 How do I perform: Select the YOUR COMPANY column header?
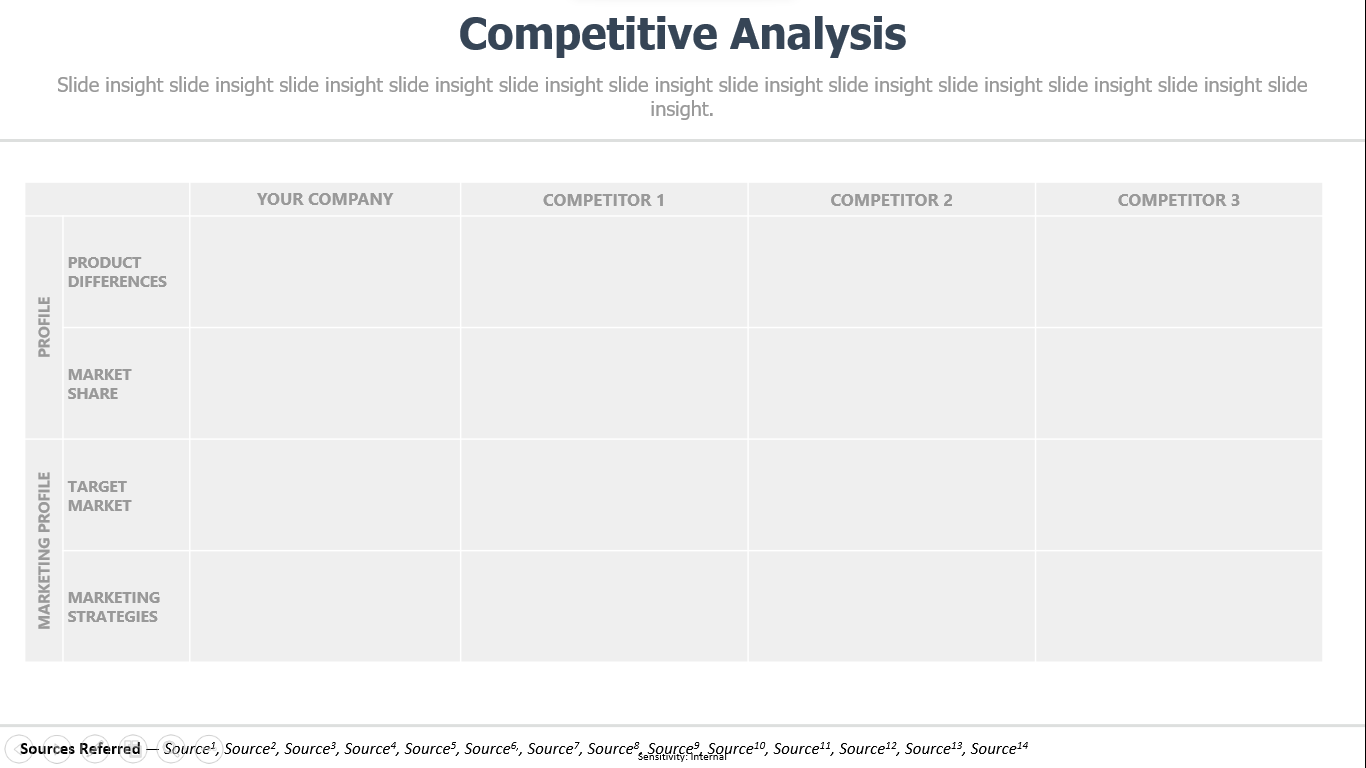tap(325, 199)
